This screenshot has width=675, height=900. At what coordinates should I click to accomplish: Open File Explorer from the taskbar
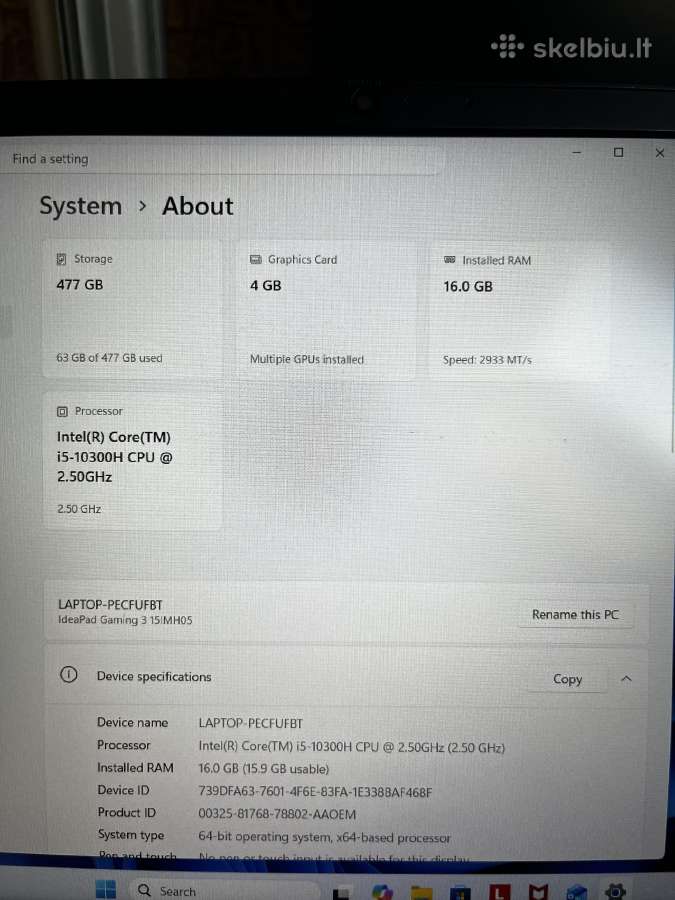(421, 892)
